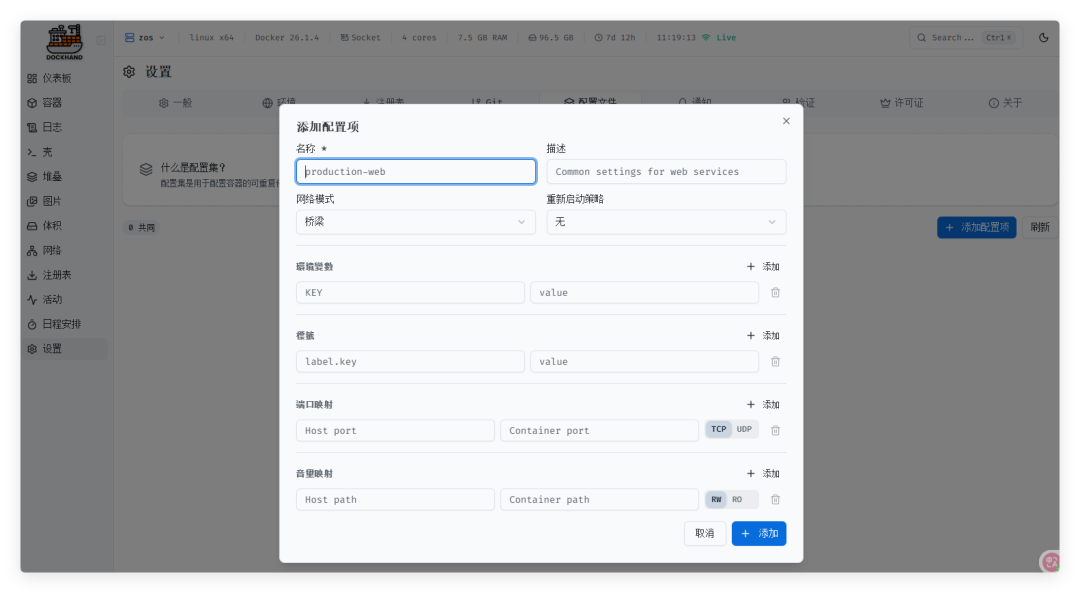Click the Container path field
The image size is (1080, 593).
pos(599,499)
